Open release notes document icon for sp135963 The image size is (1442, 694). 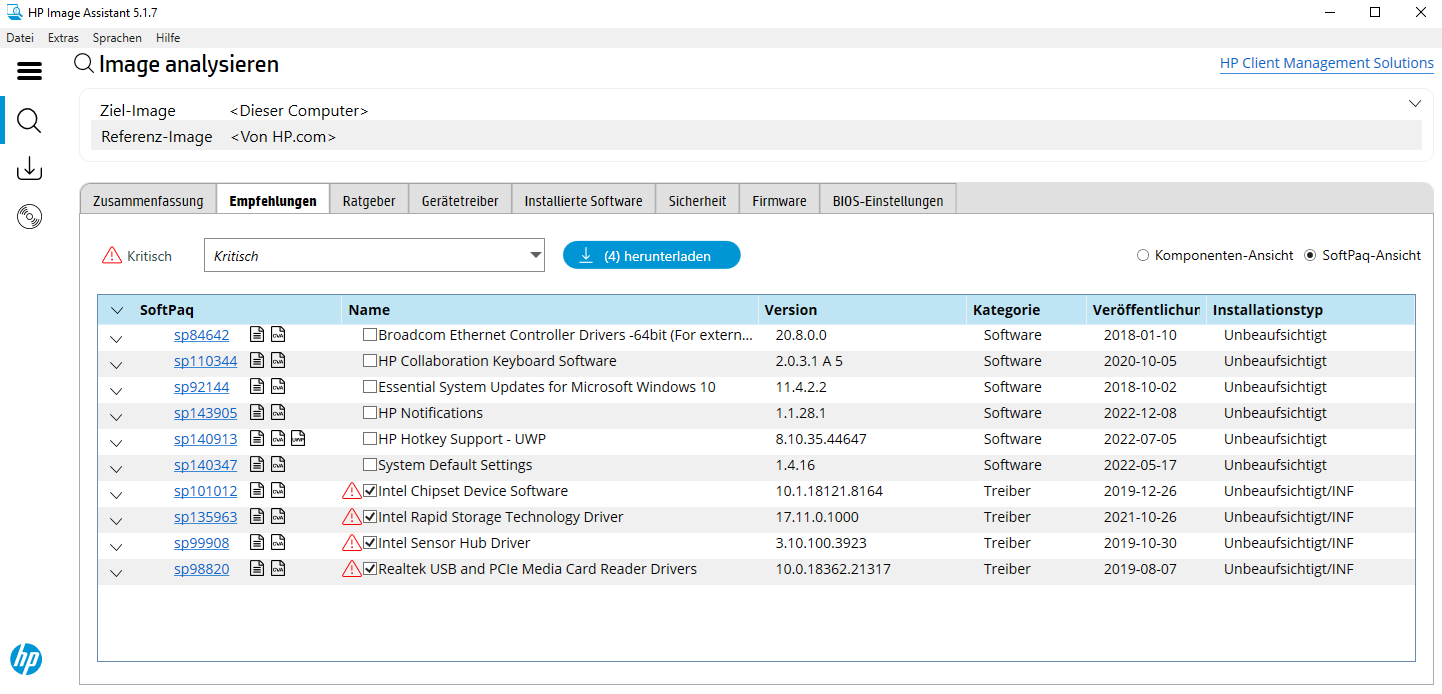(257, 517)
